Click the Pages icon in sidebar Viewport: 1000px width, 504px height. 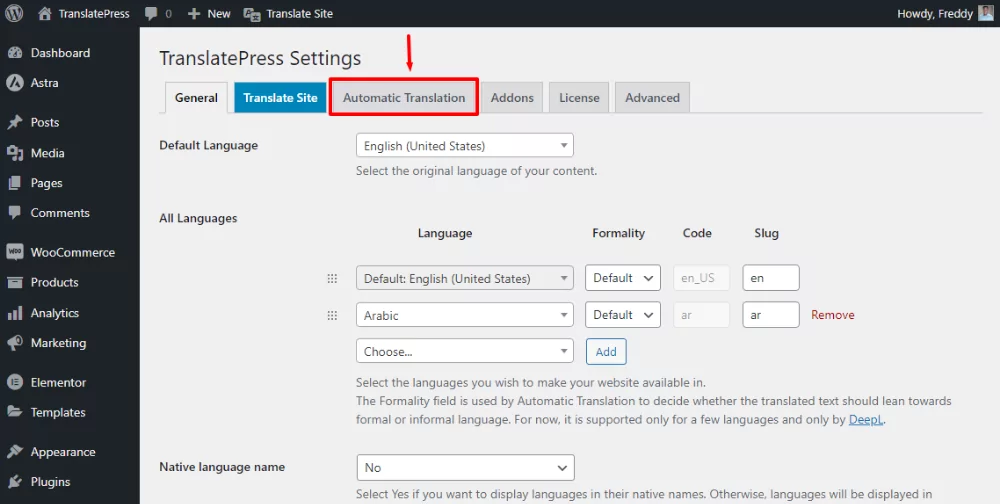tap(15, 183)
